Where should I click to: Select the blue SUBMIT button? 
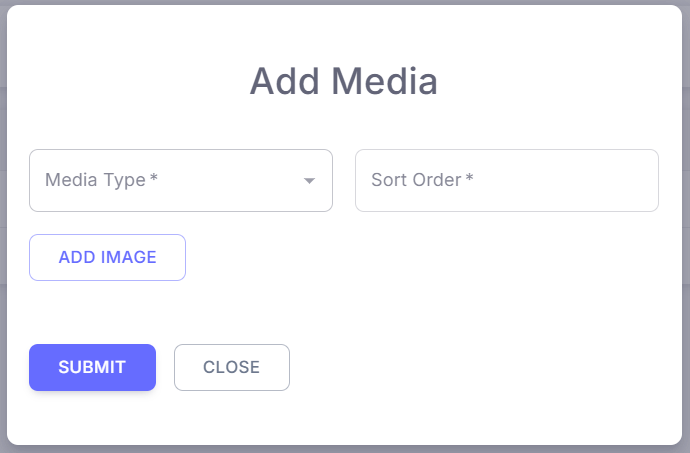coord(92,367)
